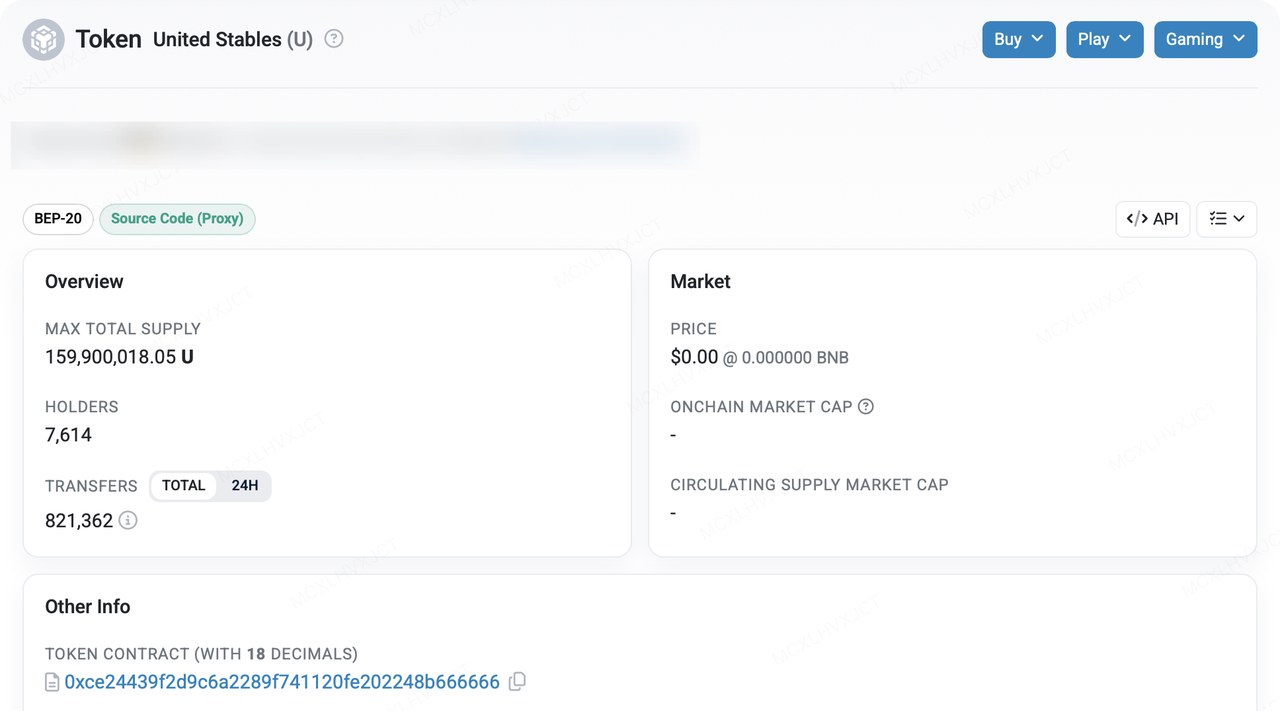Click the Onchain Market Cap help icon

[x=866, y=407]
